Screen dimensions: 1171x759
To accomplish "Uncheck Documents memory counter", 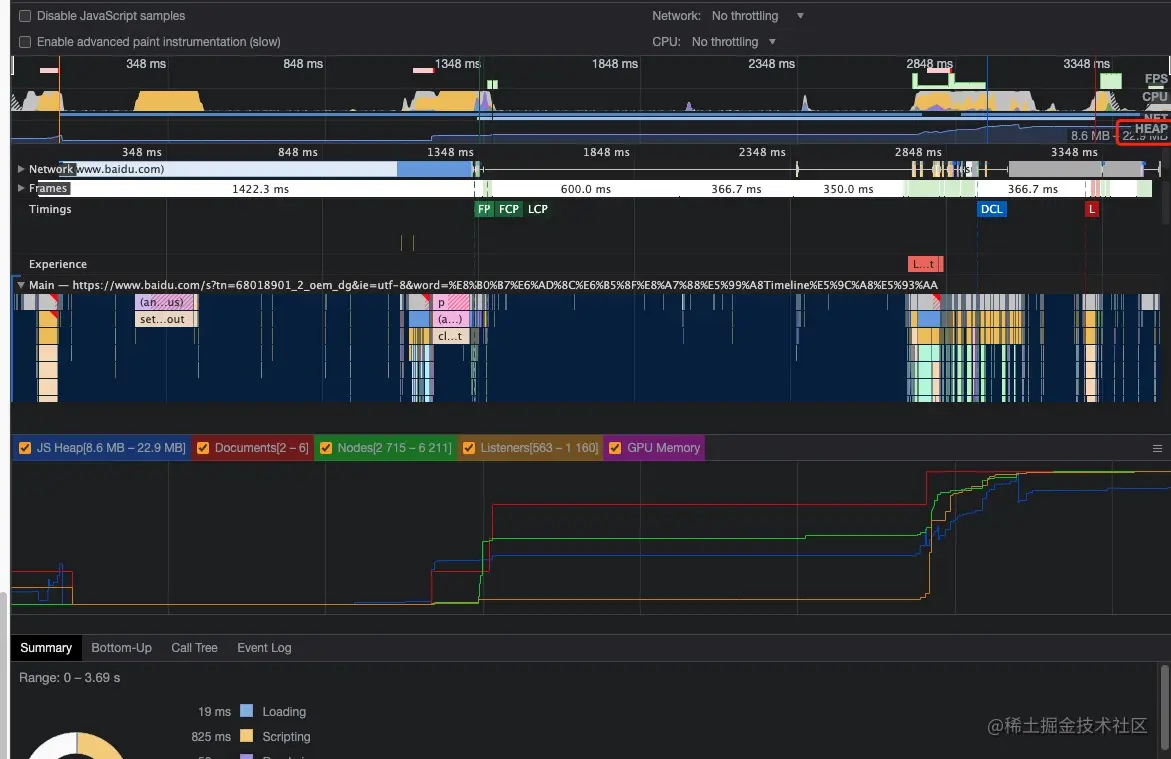I will (x=202, y=447).
